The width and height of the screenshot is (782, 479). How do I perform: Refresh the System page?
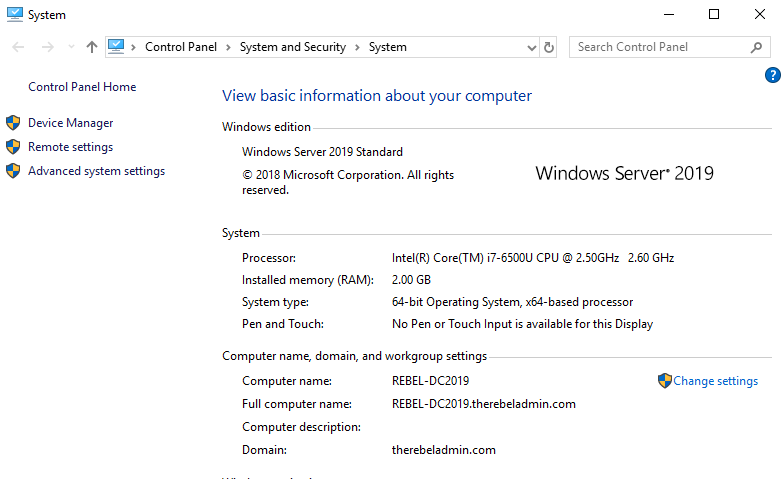(x=549, y=47)
